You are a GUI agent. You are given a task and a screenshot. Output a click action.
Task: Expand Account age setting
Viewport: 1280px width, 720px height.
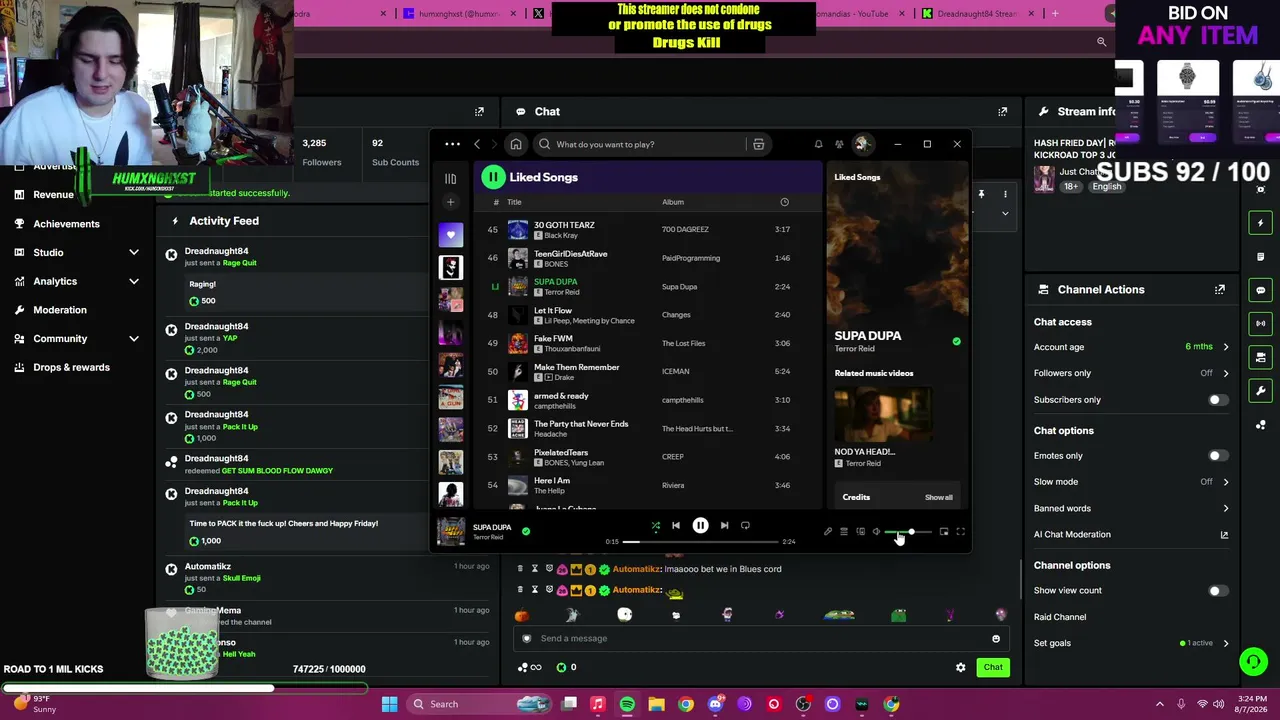pyautogui.click(x=1226, y=347)
